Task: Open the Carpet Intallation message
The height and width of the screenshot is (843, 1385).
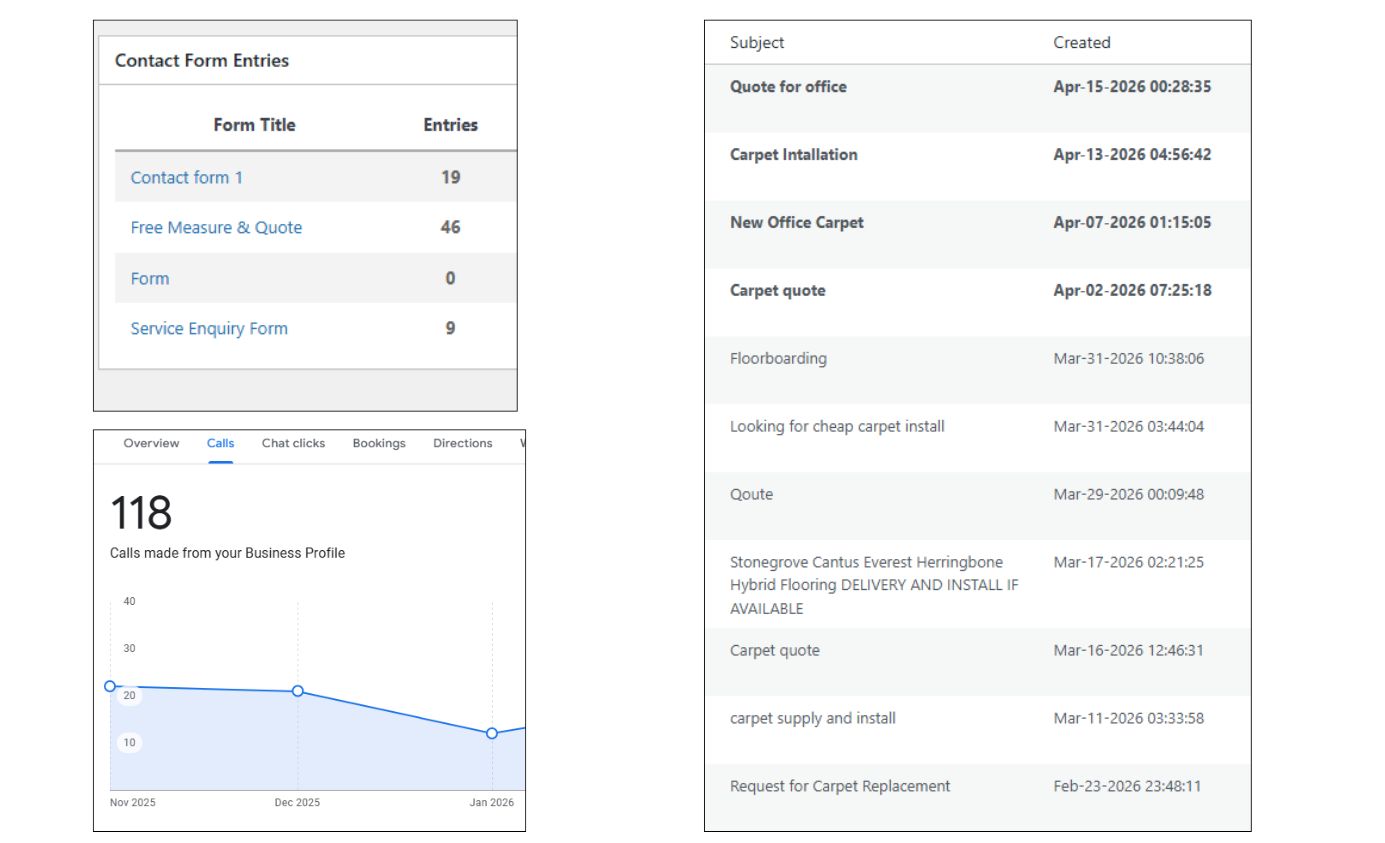Action: [x=793, y=155]
